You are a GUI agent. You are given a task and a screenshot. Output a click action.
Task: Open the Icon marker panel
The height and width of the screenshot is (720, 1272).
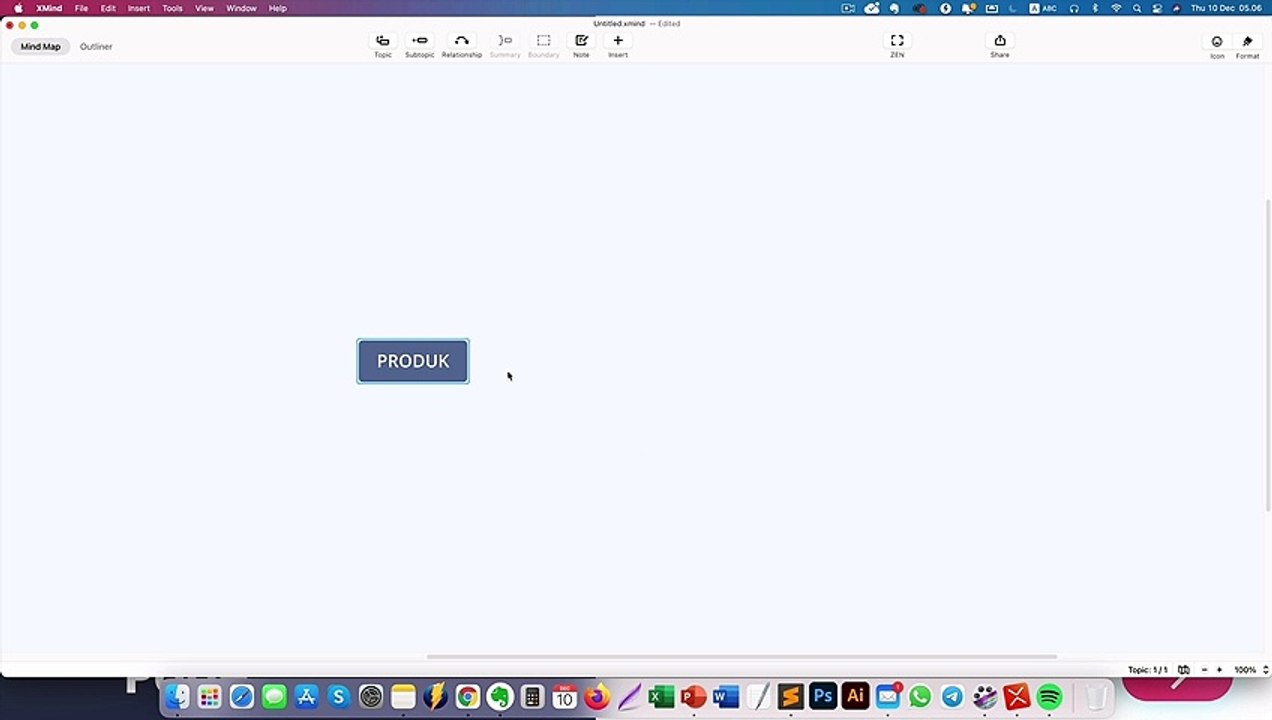pos(1217,46)
